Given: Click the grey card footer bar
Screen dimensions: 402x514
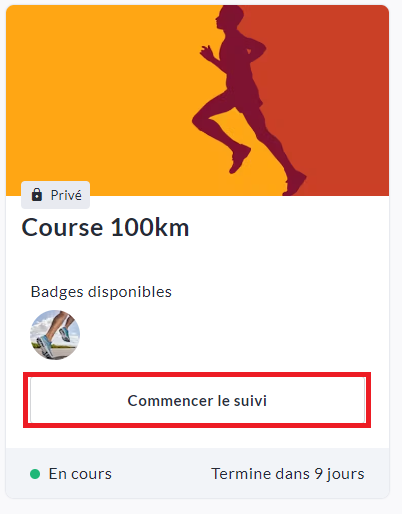Looking at the screenshot, I should [197, 473].
